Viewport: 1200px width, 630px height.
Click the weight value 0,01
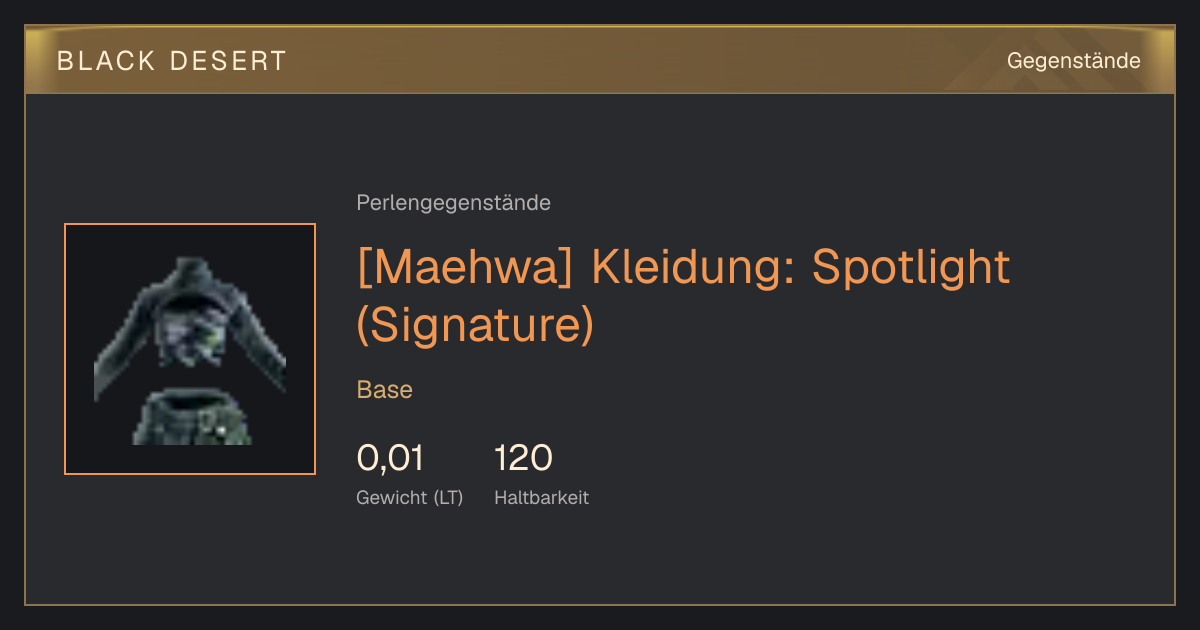coord(390,458)
